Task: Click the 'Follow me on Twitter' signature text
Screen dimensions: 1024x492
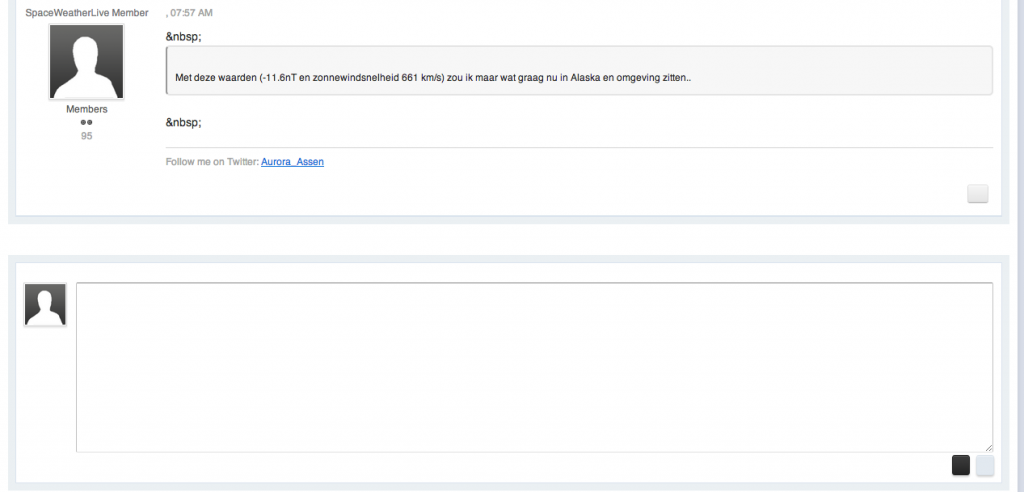Action: coord(212,162)
